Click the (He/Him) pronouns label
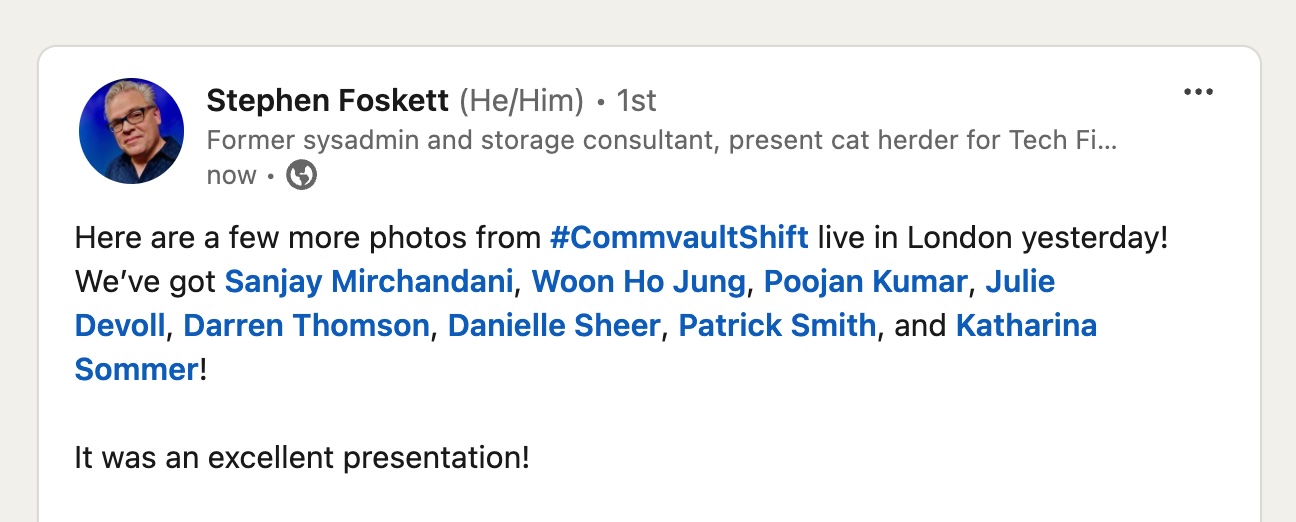This screenshot has width=1296, height=522. tap(521, 101)
